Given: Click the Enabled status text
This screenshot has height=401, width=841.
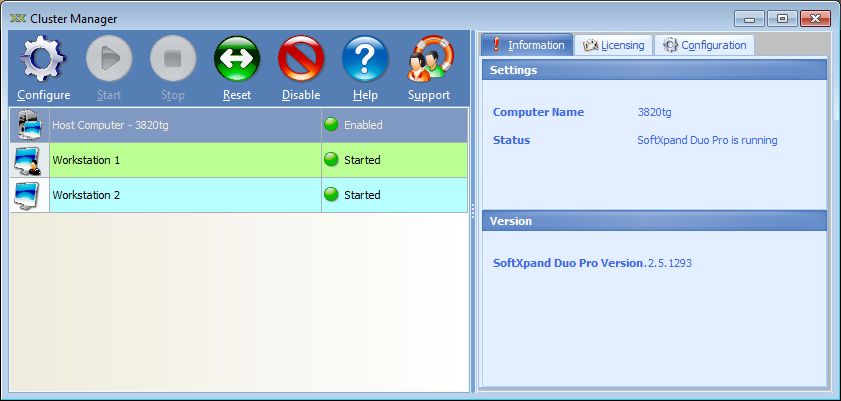Looking at the screenshot, I should click(x=363, y=125).
